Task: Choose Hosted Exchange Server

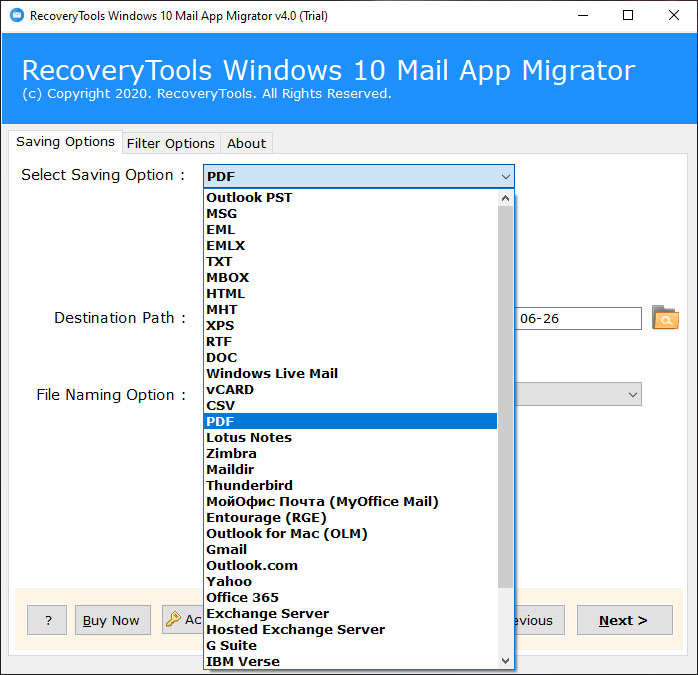Action: [350, 630]
